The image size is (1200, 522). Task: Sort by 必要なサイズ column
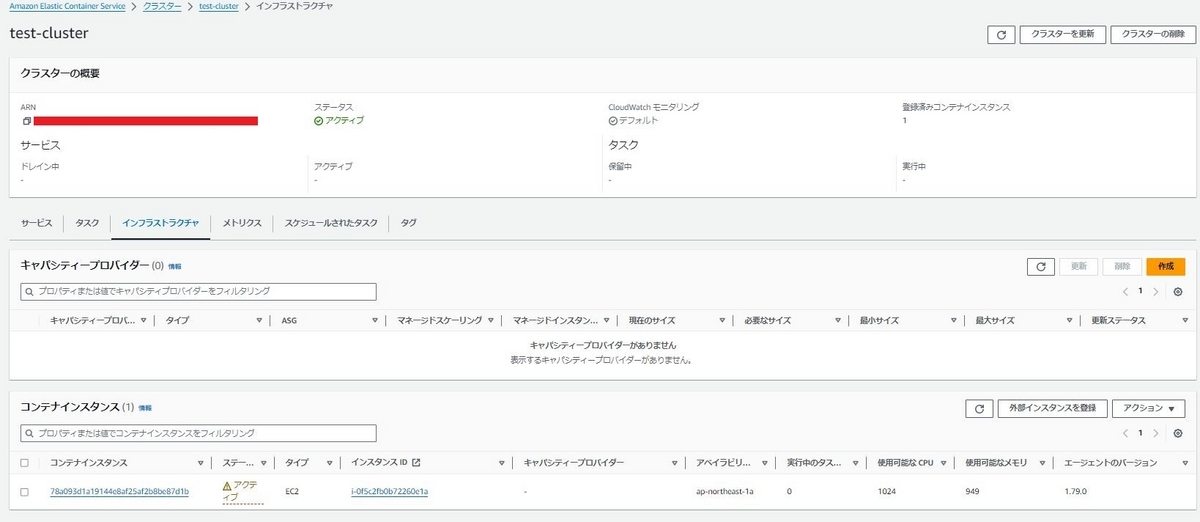837,321
